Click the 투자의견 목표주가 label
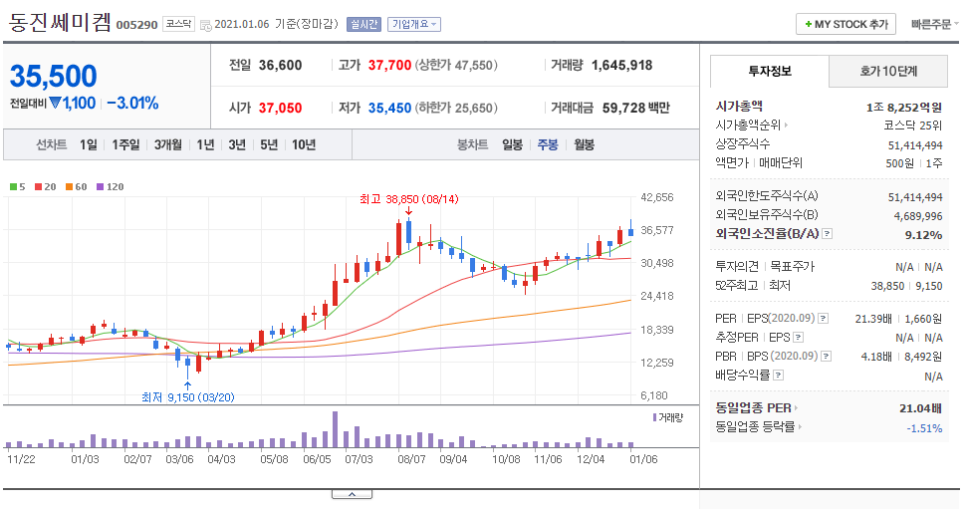The image size is (966, 509). pyautogui.click(x=765, y=267)
